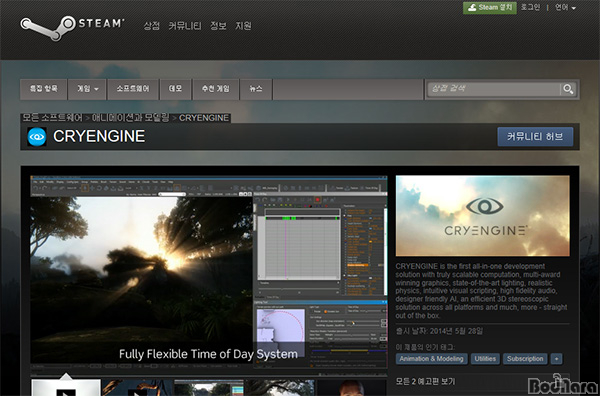
Task: Select the fourth thumbnail in the strip
Action: (280, 387)
